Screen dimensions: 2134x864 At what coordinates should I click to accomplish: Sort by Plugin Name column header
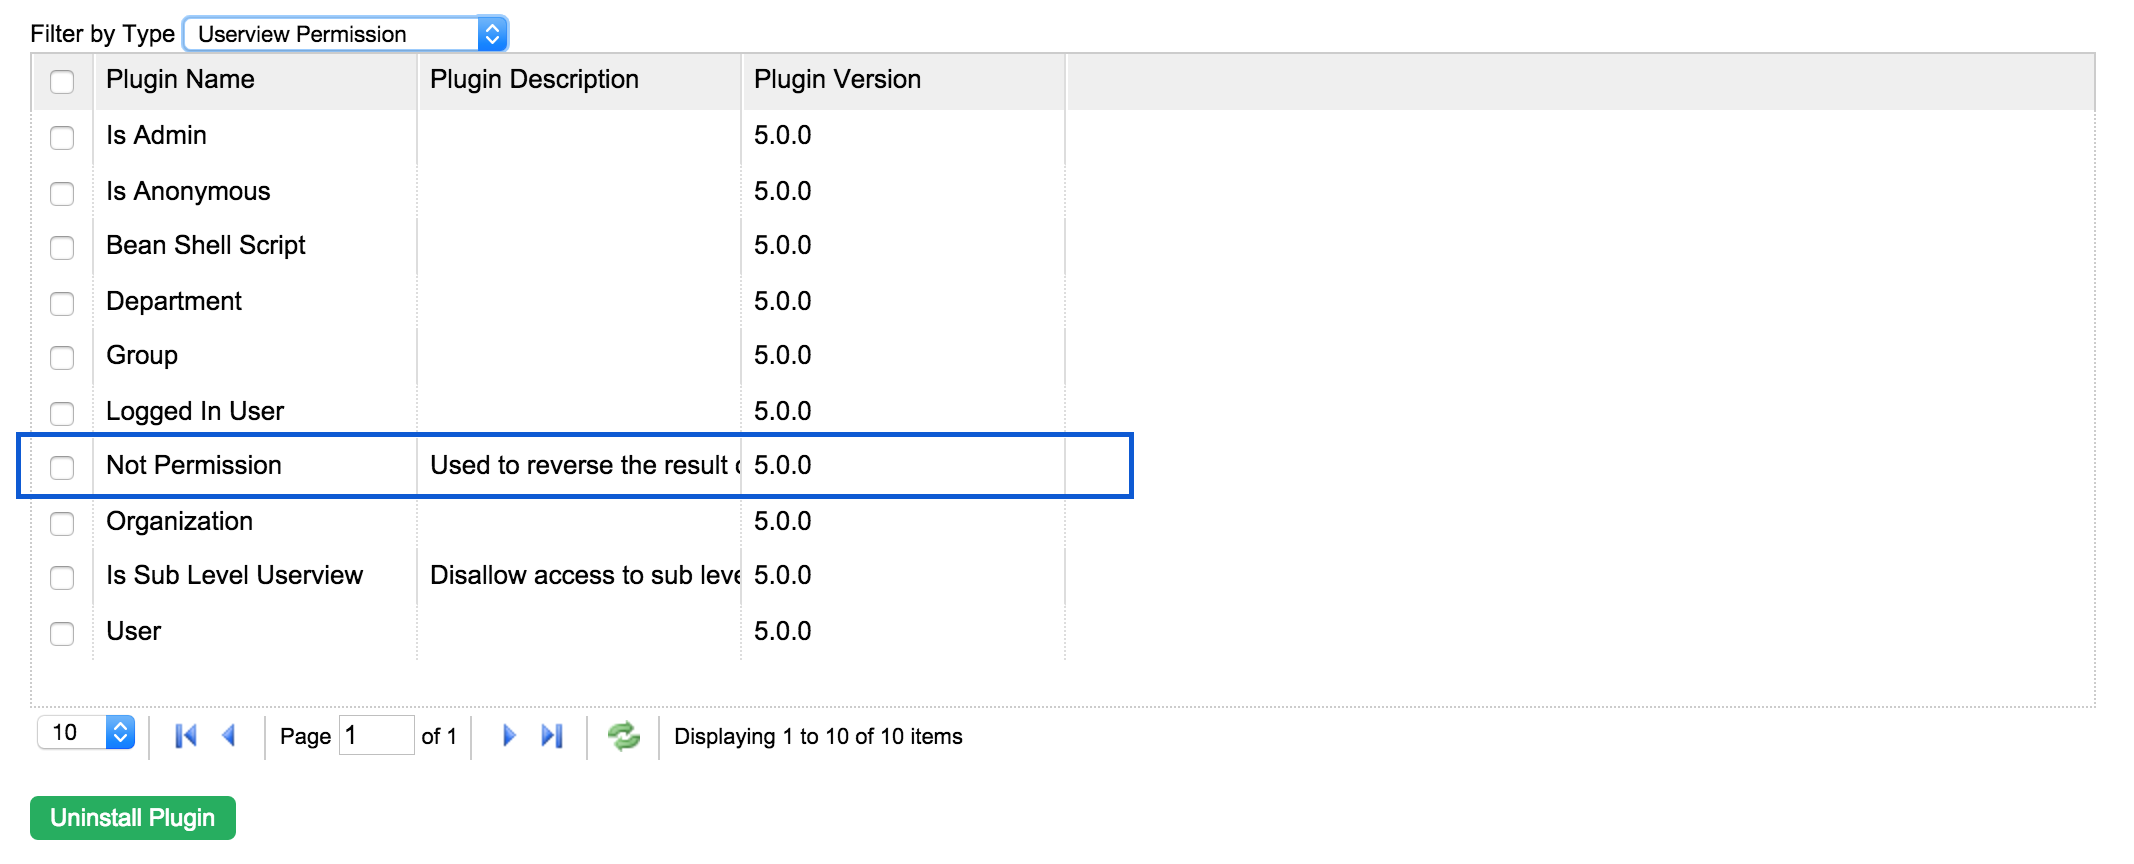[180, 80]
